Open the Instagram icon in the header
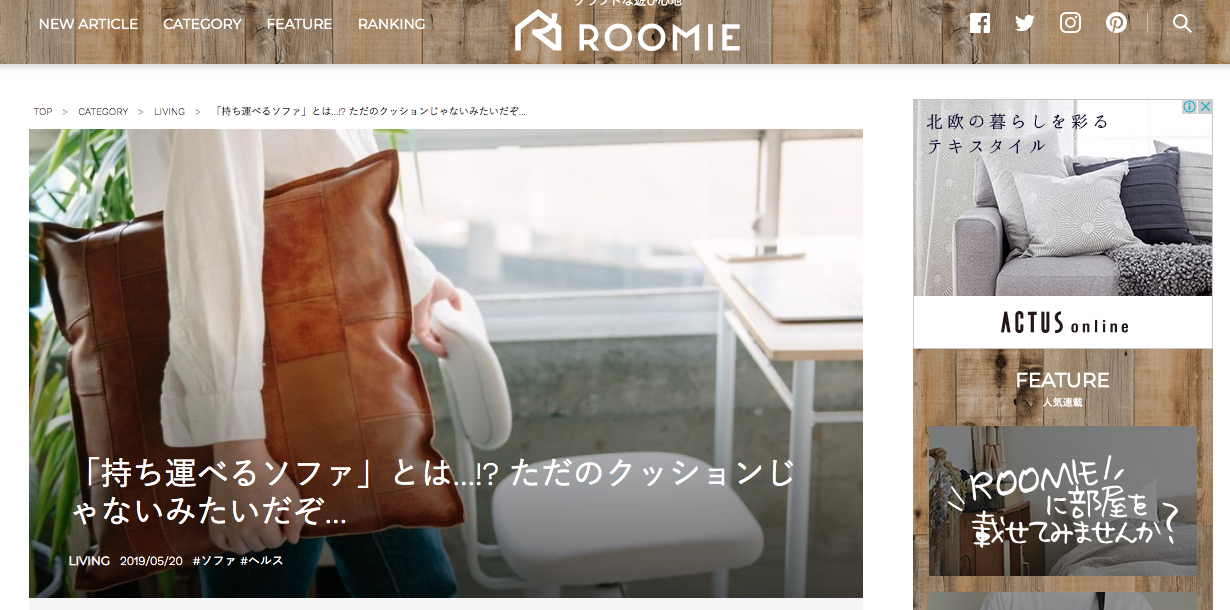 tap(1071, 23)
